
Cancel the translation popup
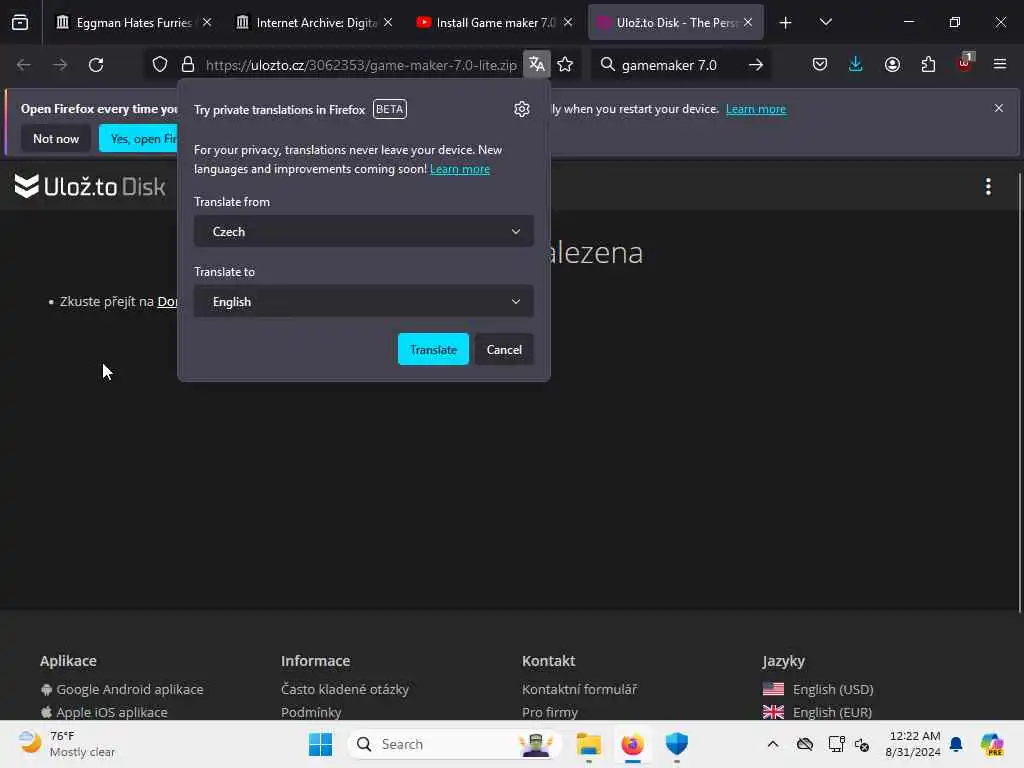(x=504, y=349)
